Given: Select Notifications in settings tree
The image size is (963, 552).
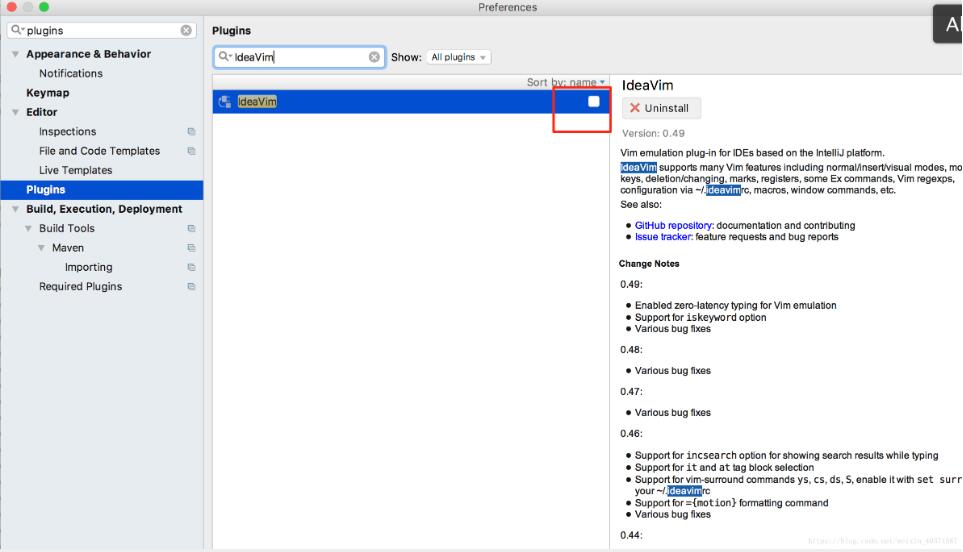Looking at the screenshot, I should point(71,73).
